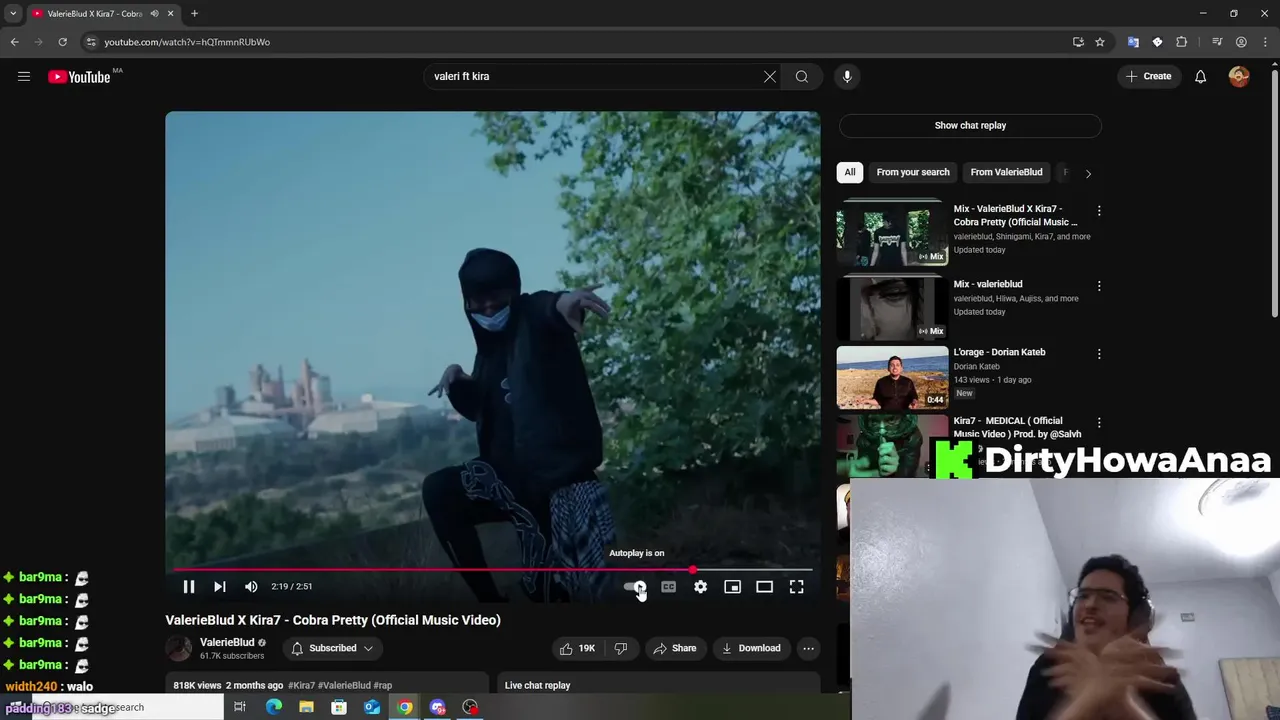This screenshot has height=720, width=1280.
Task: Seek using the red video progress bar
Action: tap(493, 570)
